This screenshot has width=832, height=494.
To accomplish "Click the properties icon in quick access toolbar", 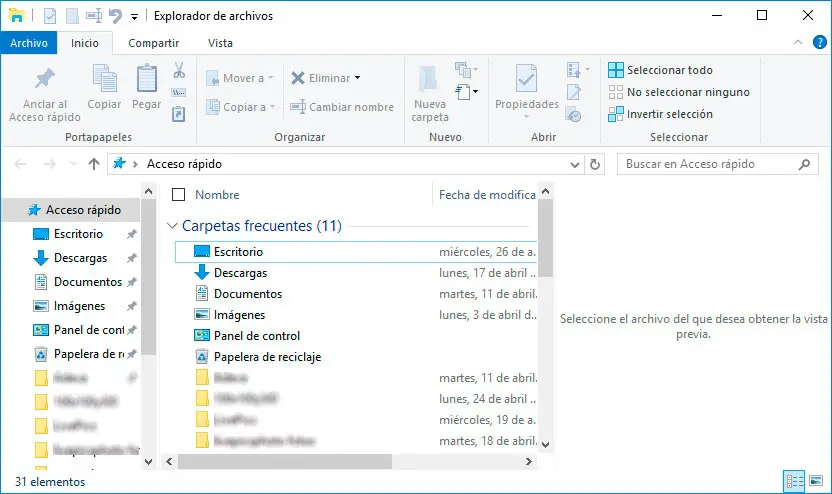I will click(x=50, y=16).
